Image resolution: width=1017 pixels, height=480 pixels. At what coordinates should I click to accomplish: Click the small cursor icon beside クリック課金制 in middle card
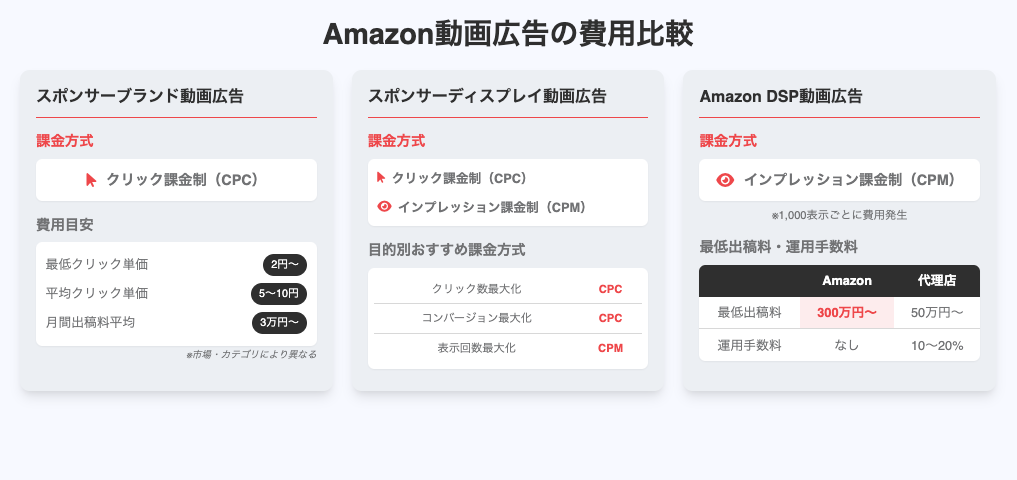[381, 177]
